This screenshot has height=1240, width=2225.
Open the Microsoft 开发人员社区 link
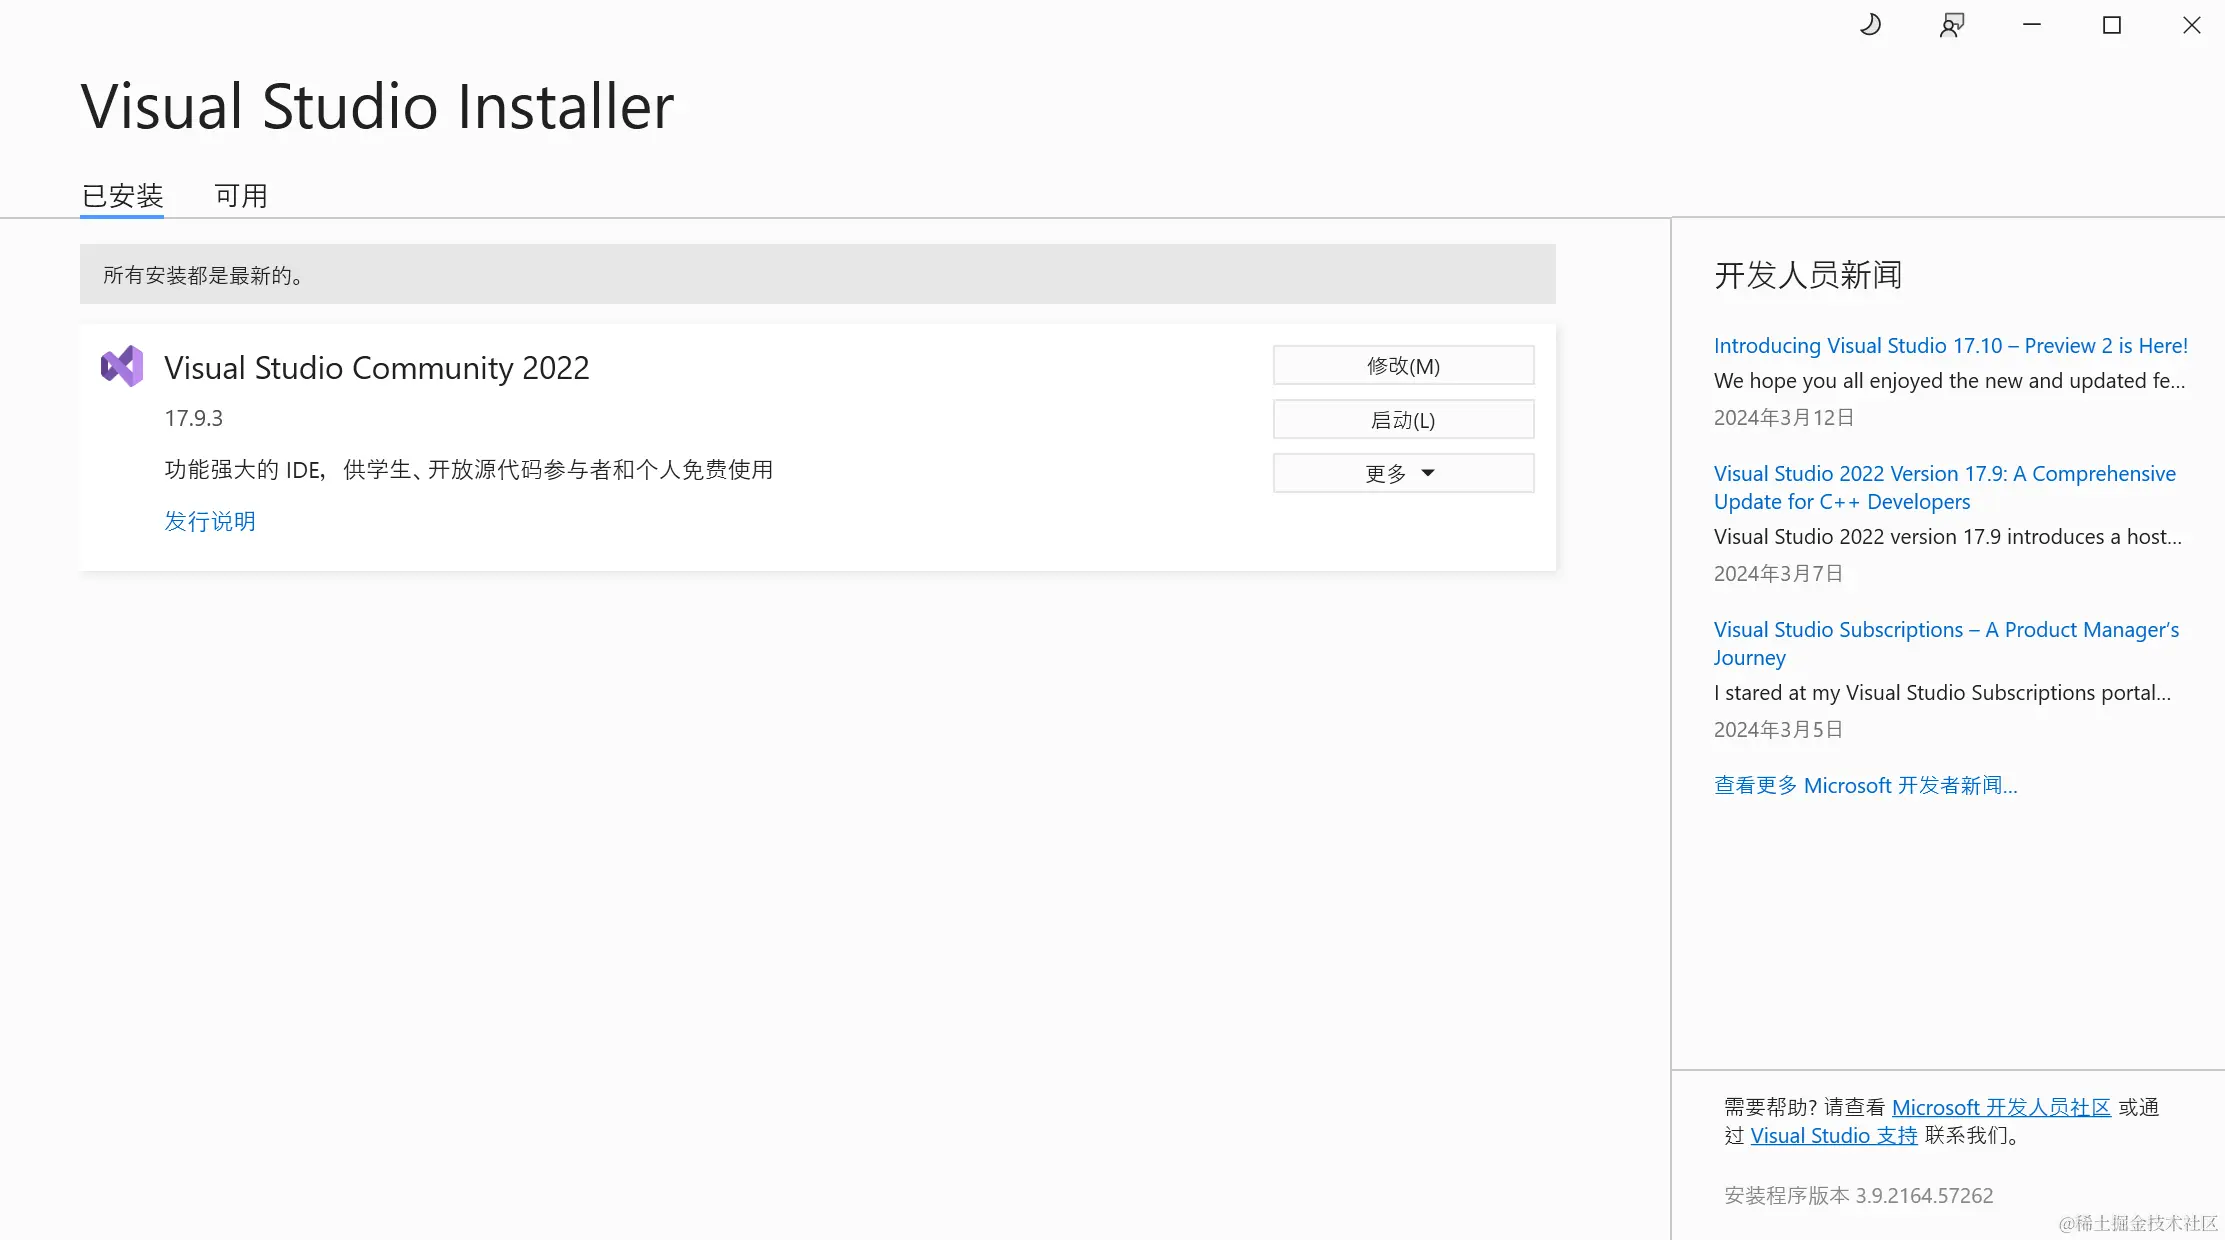pyautogui.click(x=2000, y=1108)
